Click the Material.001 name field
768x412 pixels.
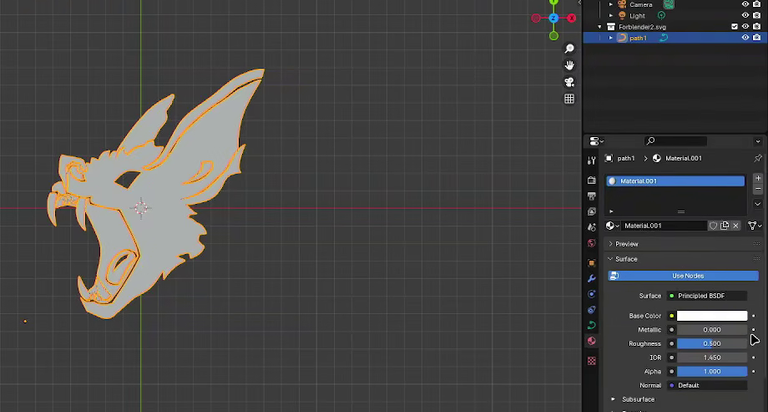663,225
